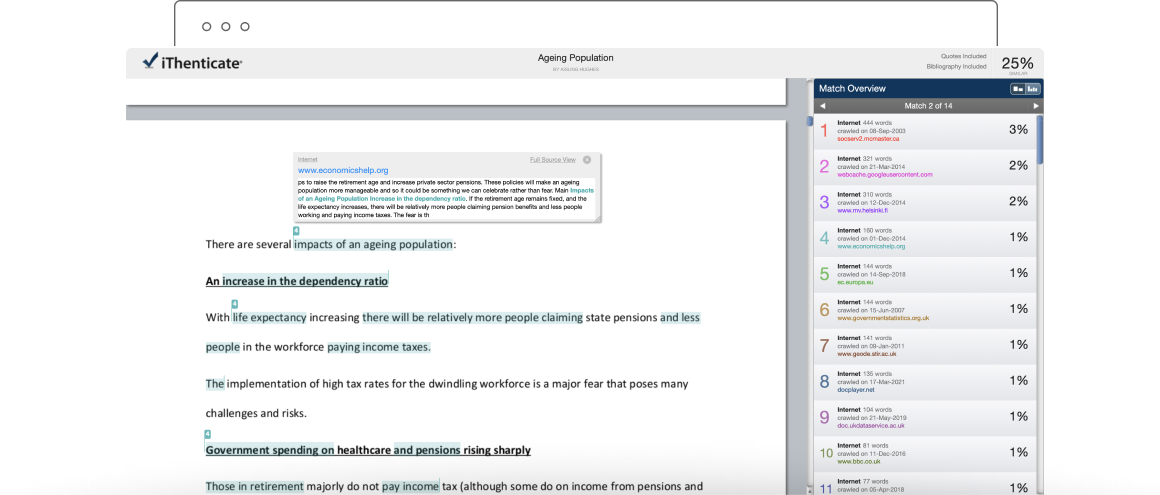Select match 5 ec.europa.eu

925,275
